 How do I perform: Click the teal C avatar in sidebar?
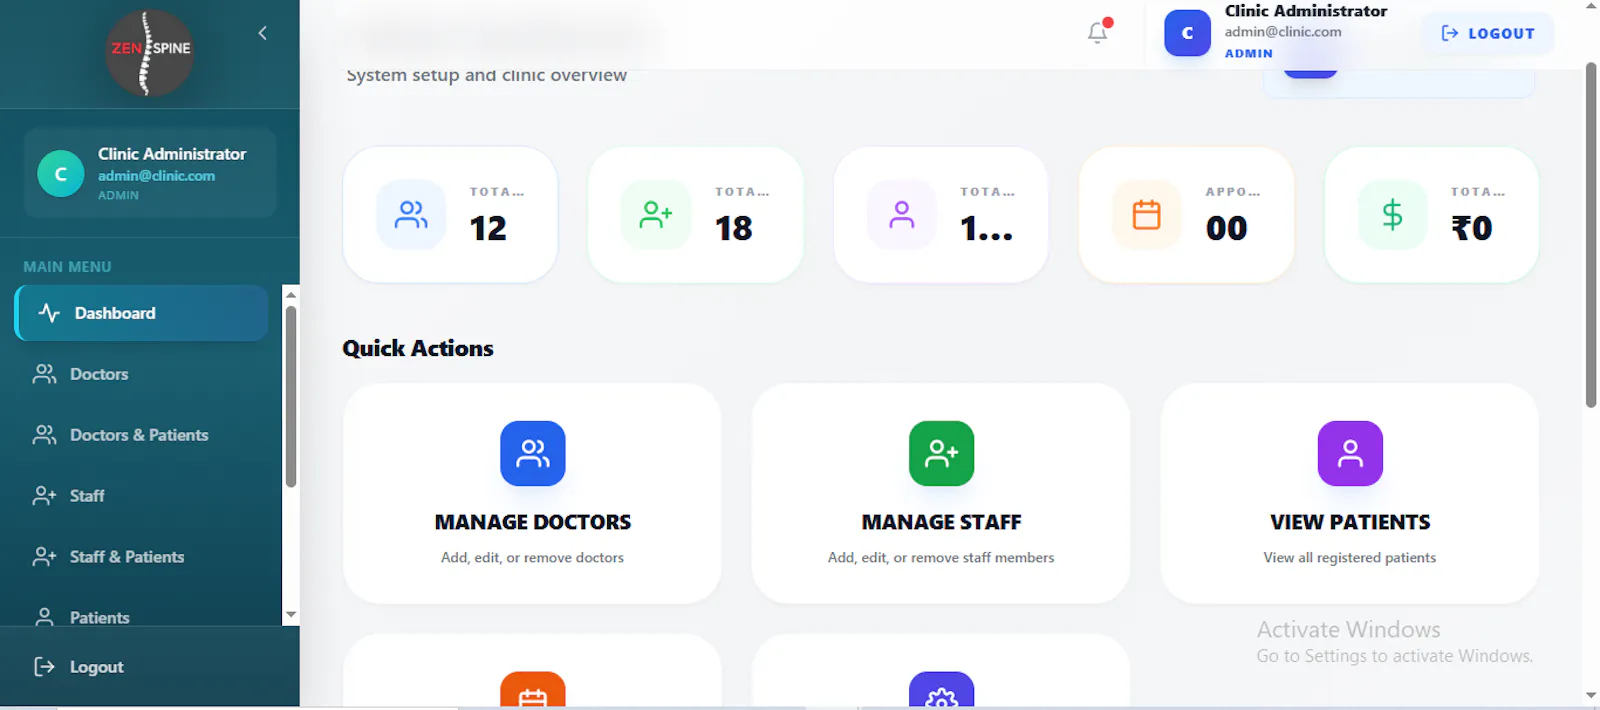[61, 174]
